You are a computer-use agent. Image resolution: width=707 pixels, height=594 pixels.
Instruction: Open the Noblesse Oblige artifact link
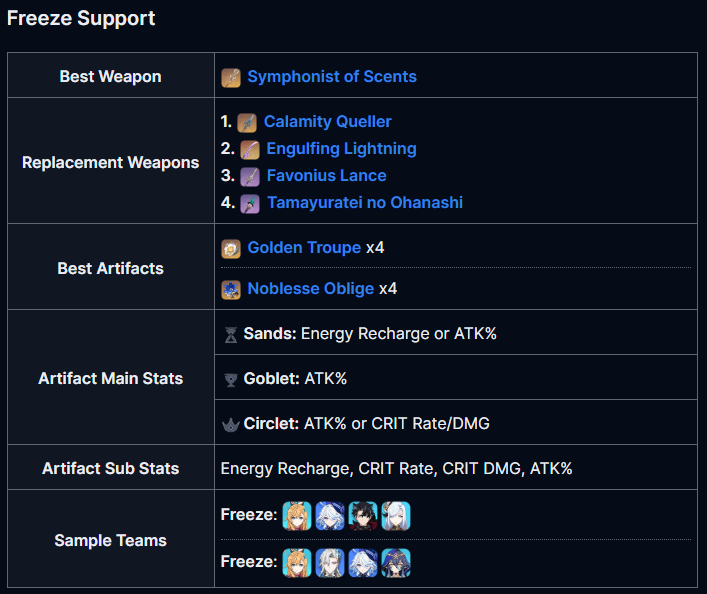[311, 289]
